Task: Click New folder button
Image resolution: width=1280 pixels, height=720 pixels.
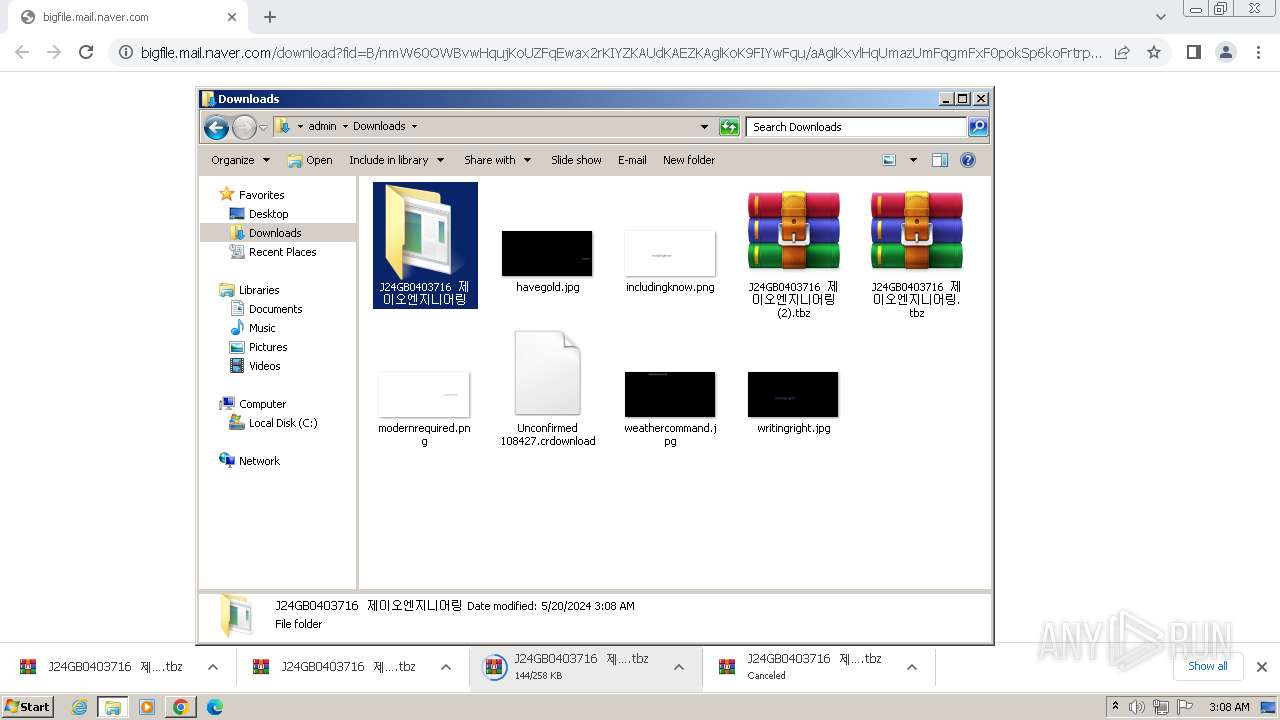Action: pos(689,160)
